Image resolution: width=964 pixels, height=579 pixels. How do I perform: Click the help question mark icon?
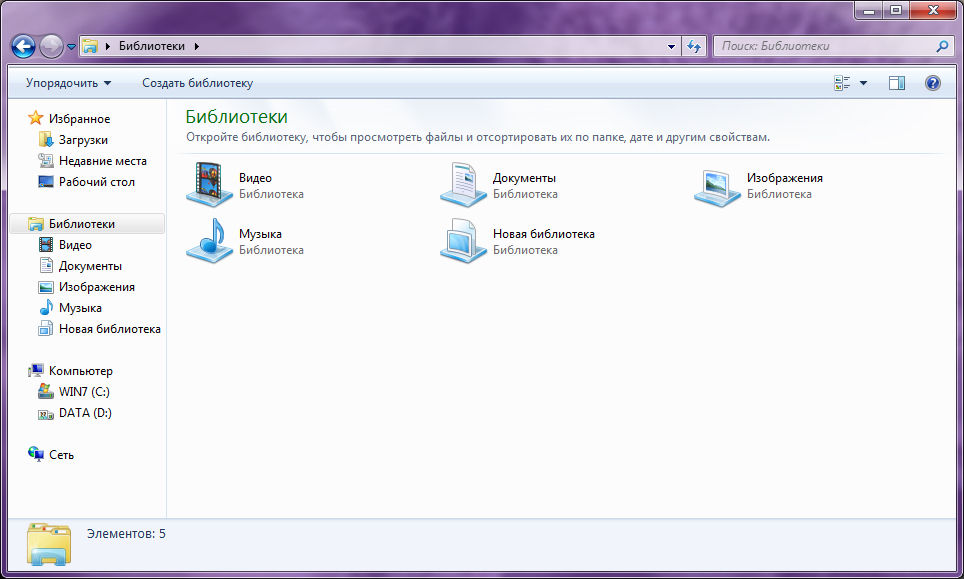[x=933, y=83]
